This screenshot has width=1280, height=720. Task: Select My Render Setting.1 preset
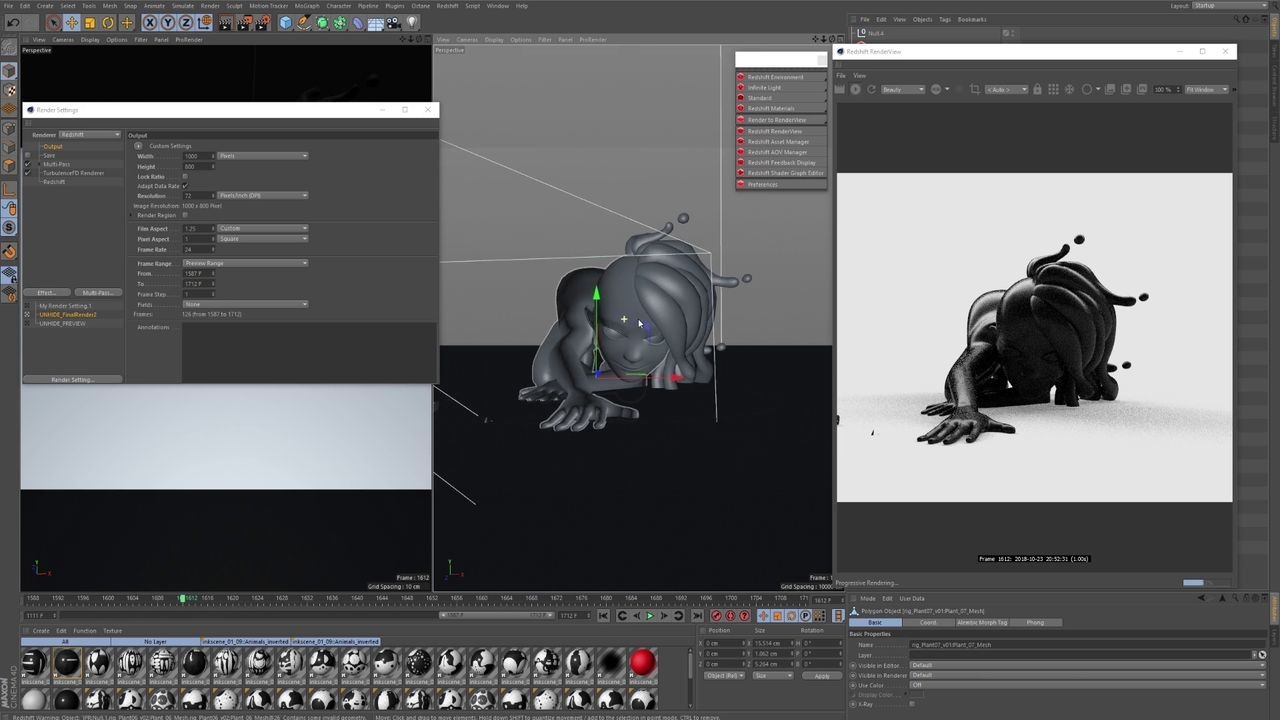coord(65,306)
